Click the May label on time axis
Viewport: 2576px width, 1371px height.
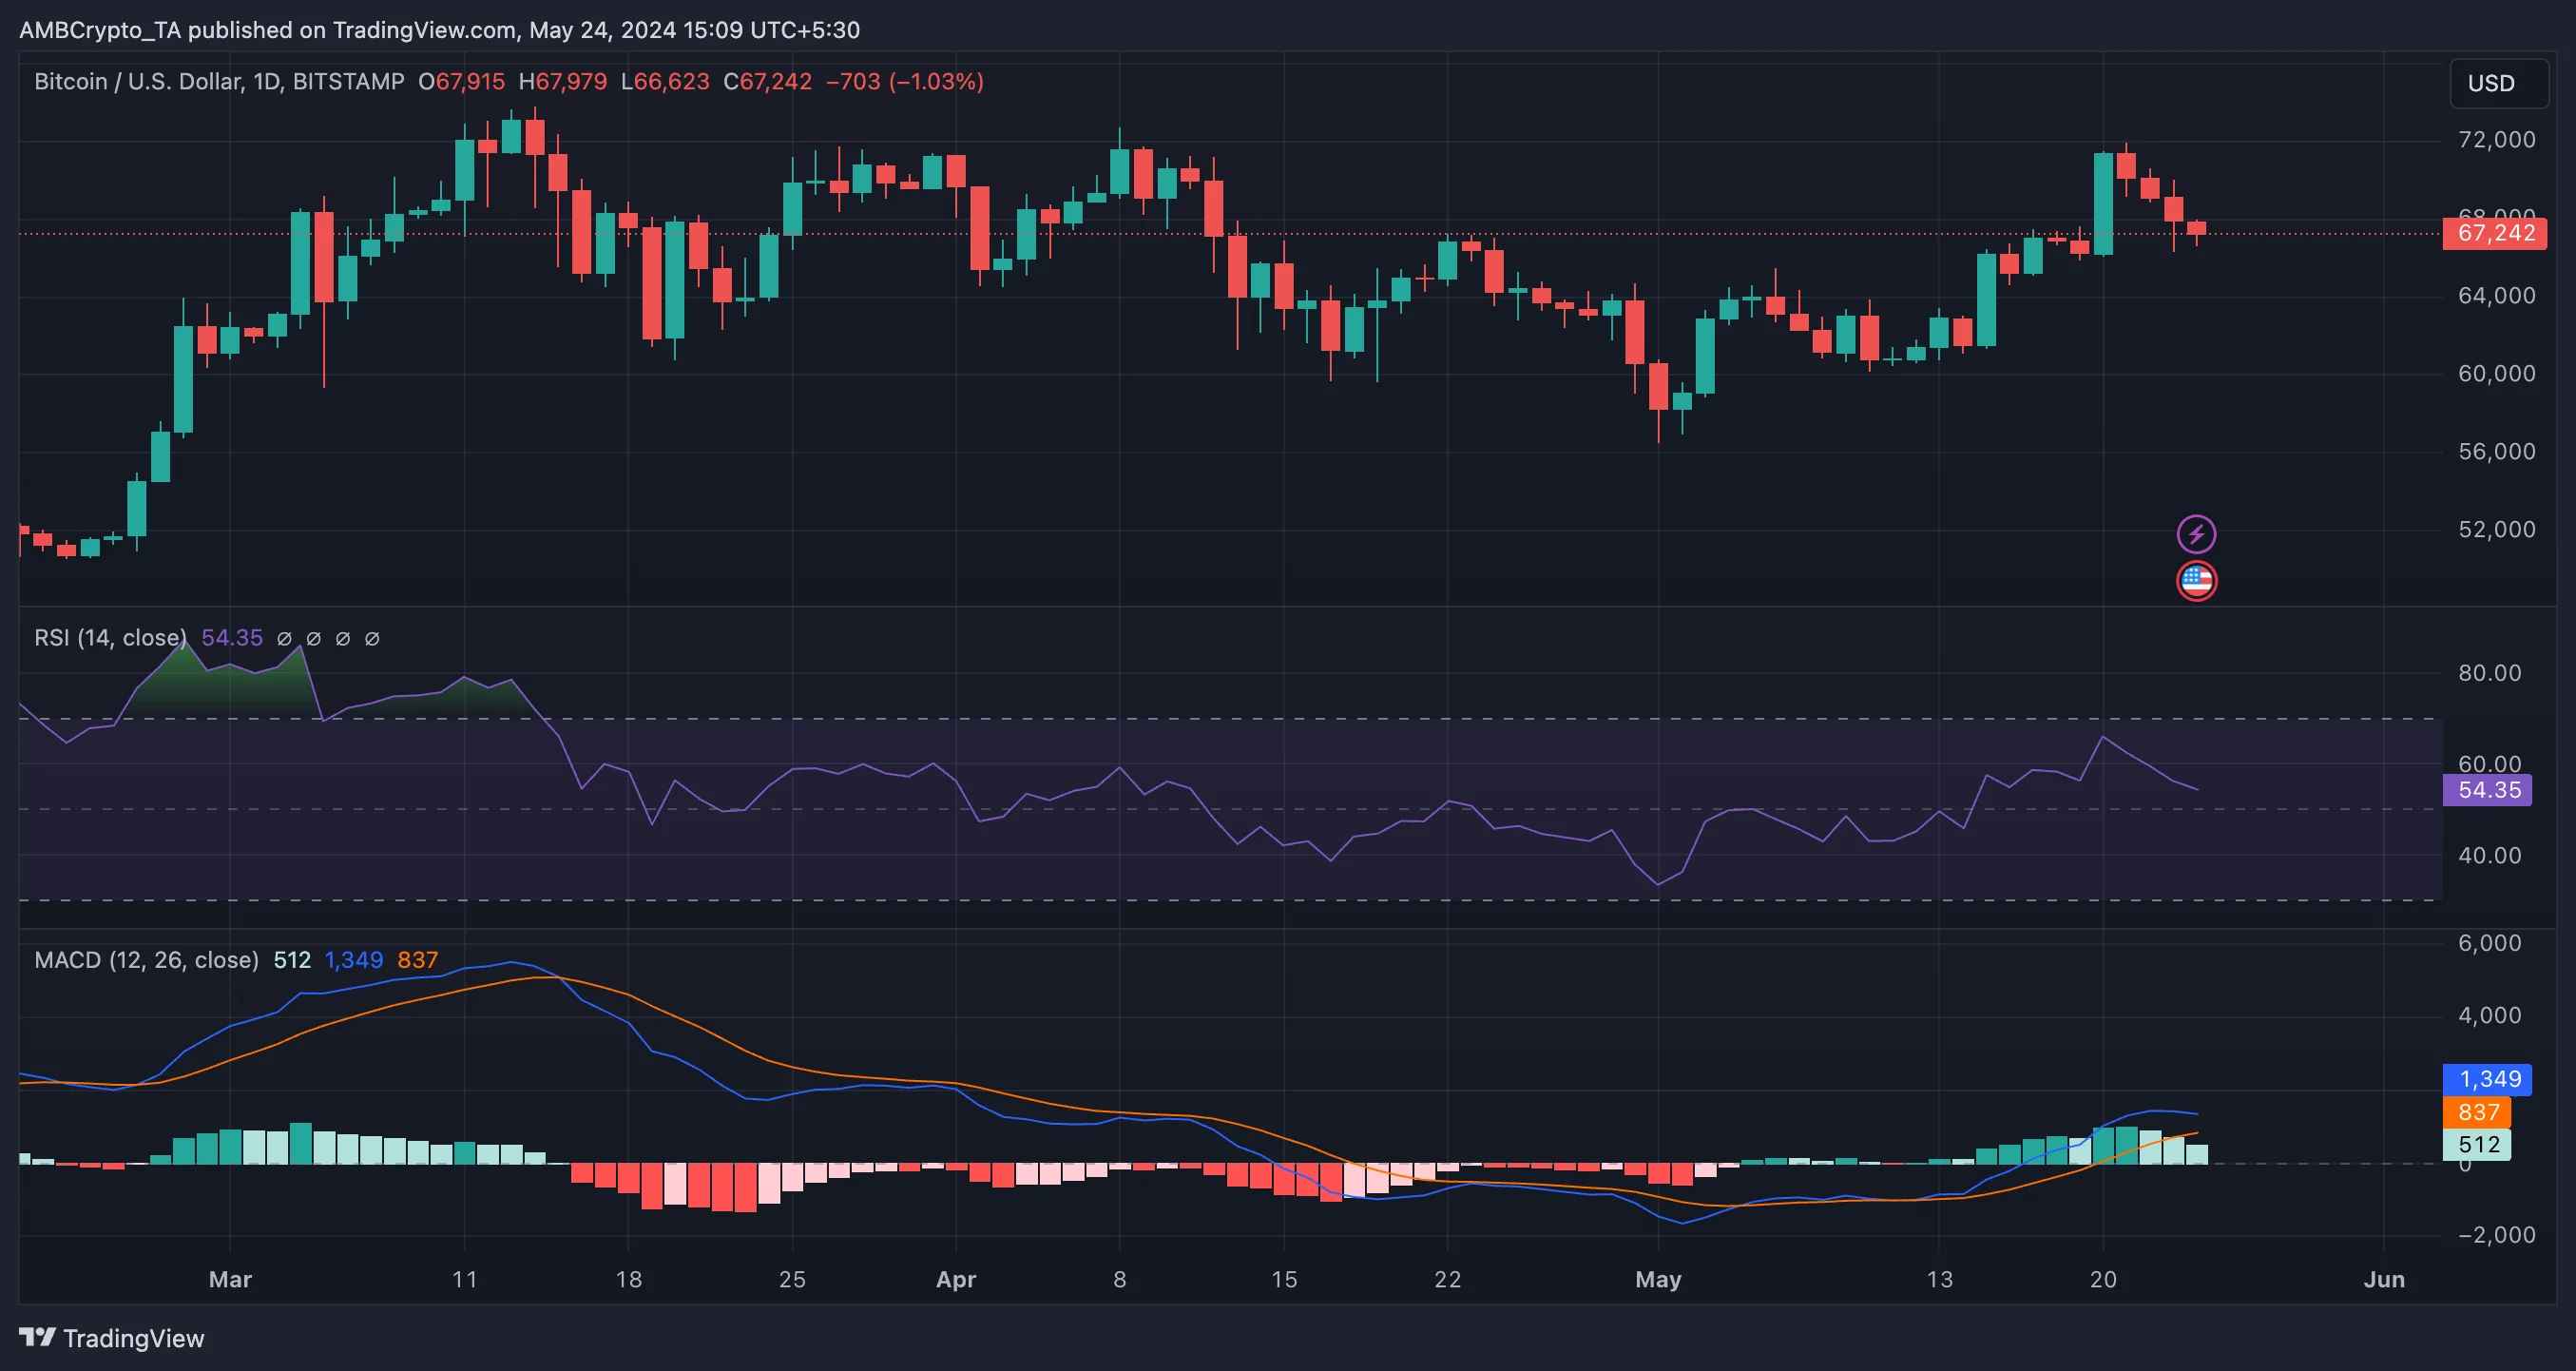pyautogui.click(x=1658, y=1279)
